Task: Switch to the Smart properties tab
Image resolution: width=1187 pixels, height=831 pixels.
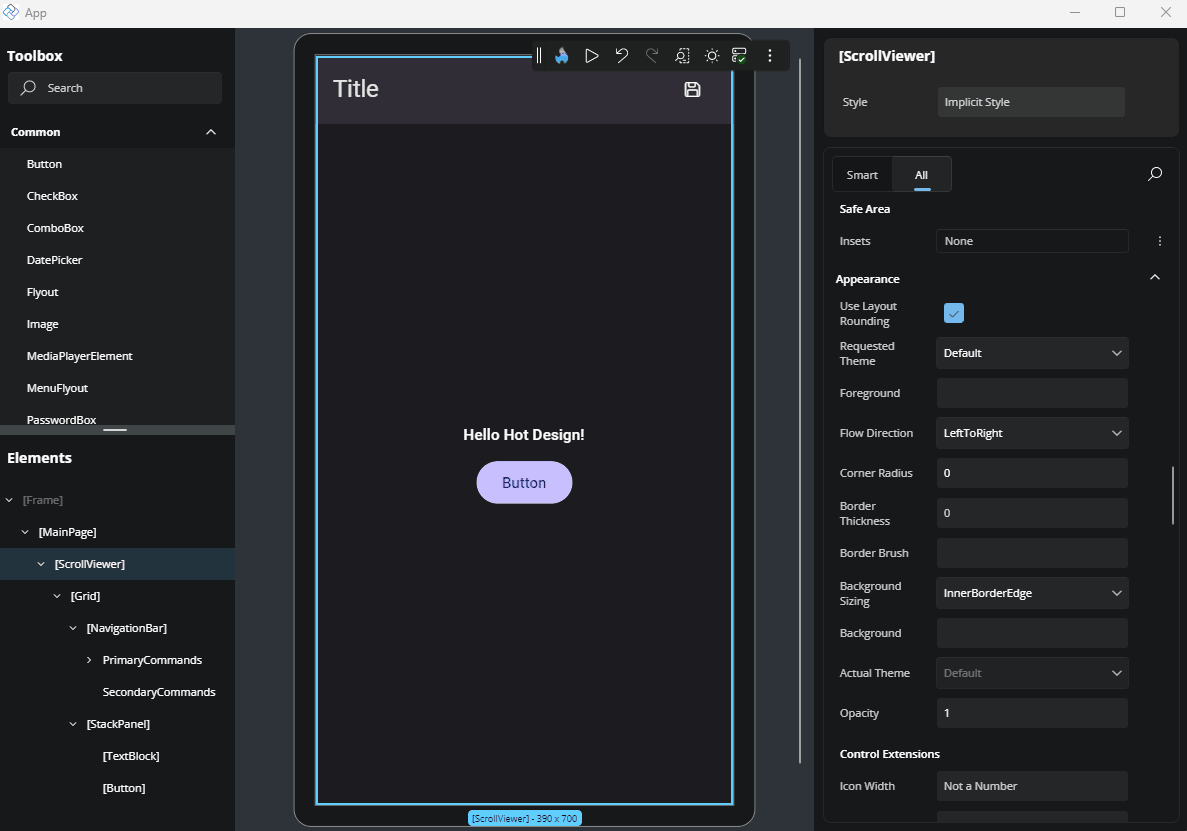Action: 862,173
